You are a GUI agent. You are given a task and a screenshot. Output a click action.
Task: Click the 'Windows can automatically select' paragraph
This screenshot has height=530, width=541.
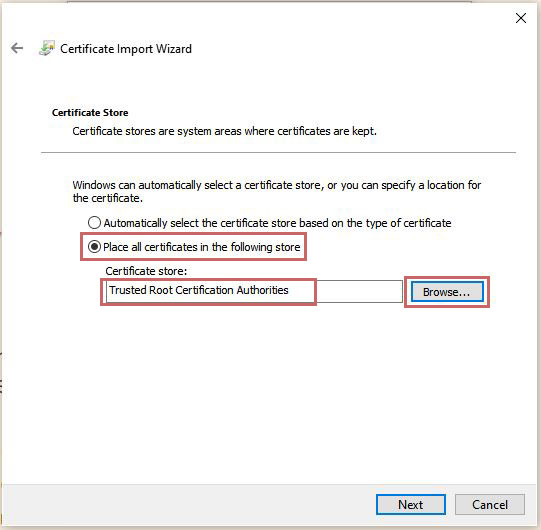pyautogui.click(x=277, y=192)
